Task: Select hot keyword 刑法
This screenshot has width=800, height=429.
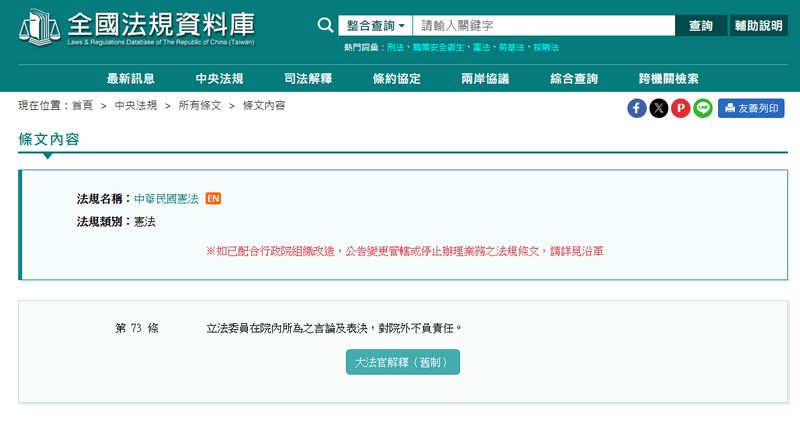Action: (395, 47)
